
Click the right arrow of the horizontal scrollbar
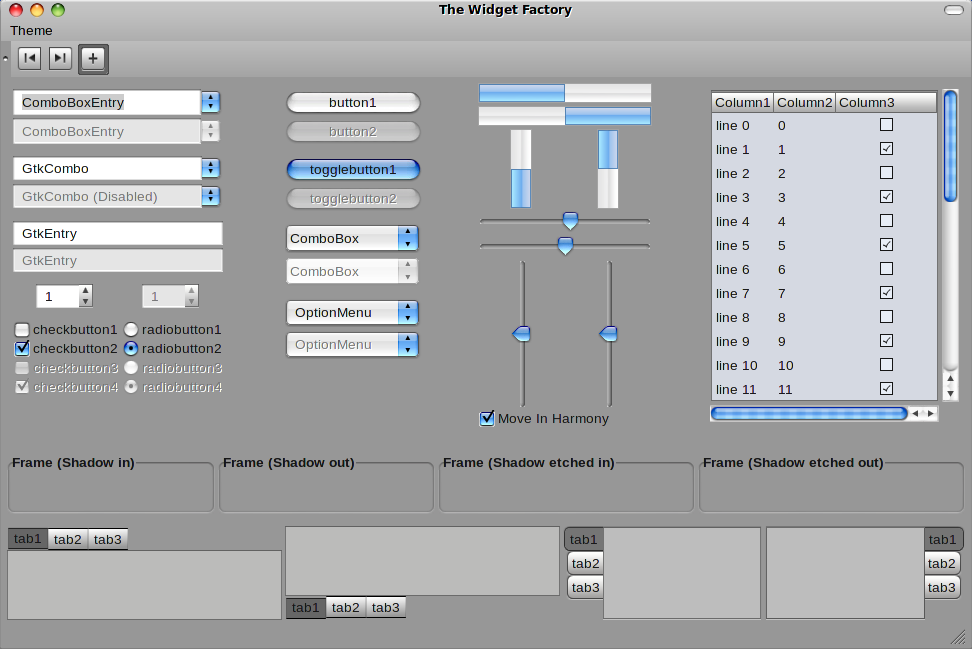pos(931,413)
